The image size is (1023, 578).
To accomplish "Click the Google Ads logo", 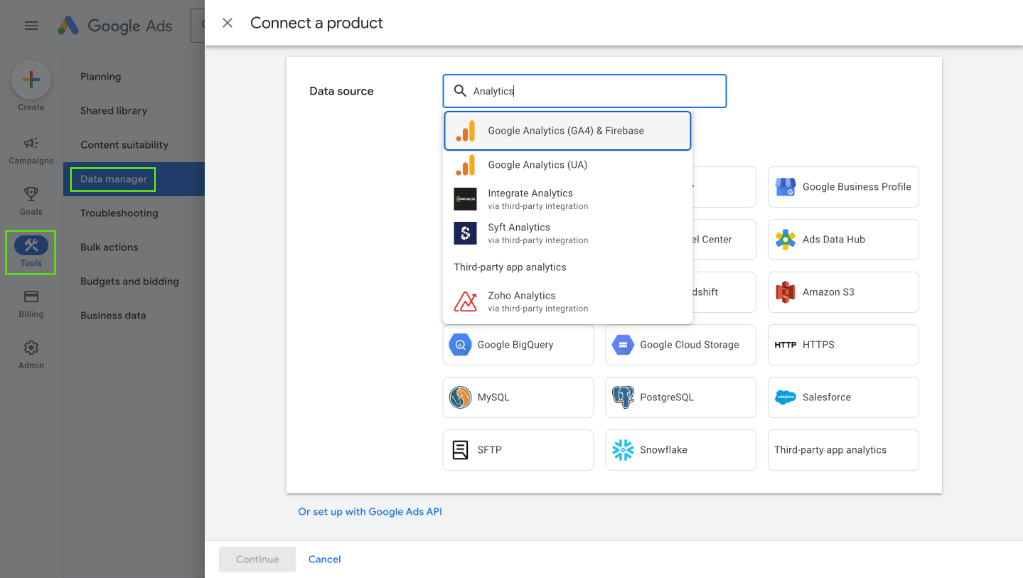I will coord(115,25).
